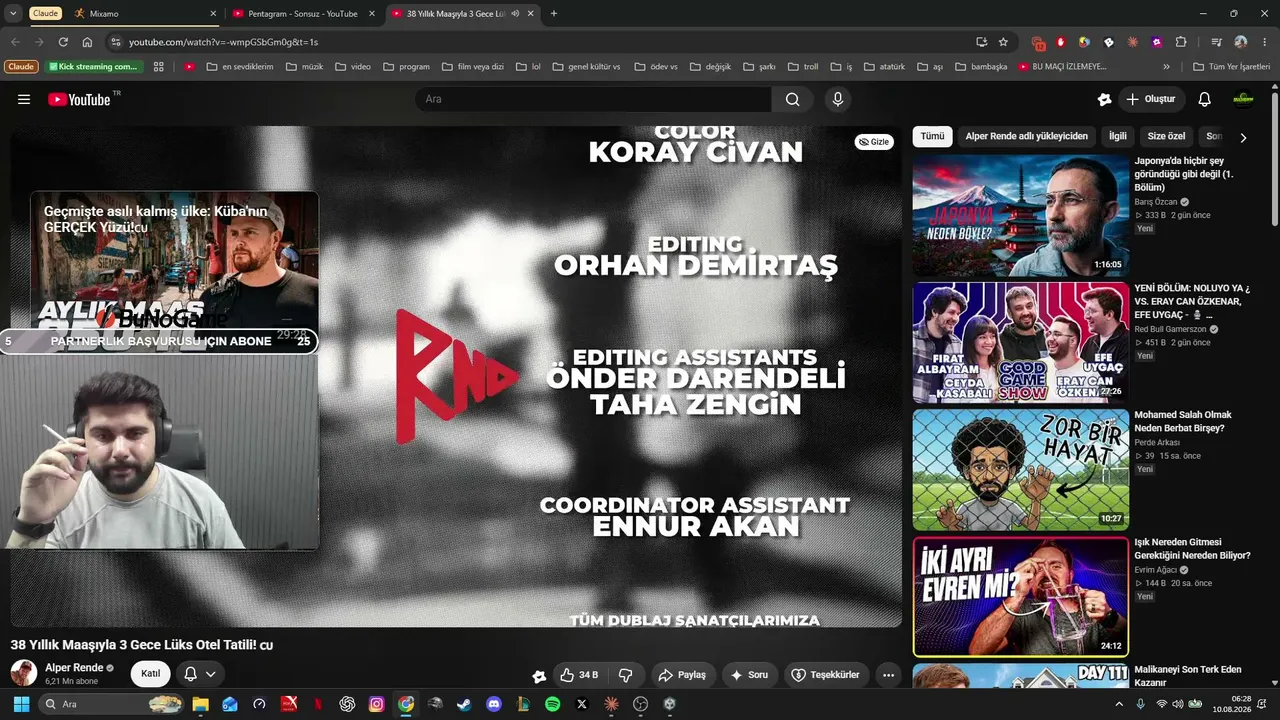Switch to Pentagram - Sonsuz YouTube tab
Viewport: 1280px width, 720px height.
(302, 14)
